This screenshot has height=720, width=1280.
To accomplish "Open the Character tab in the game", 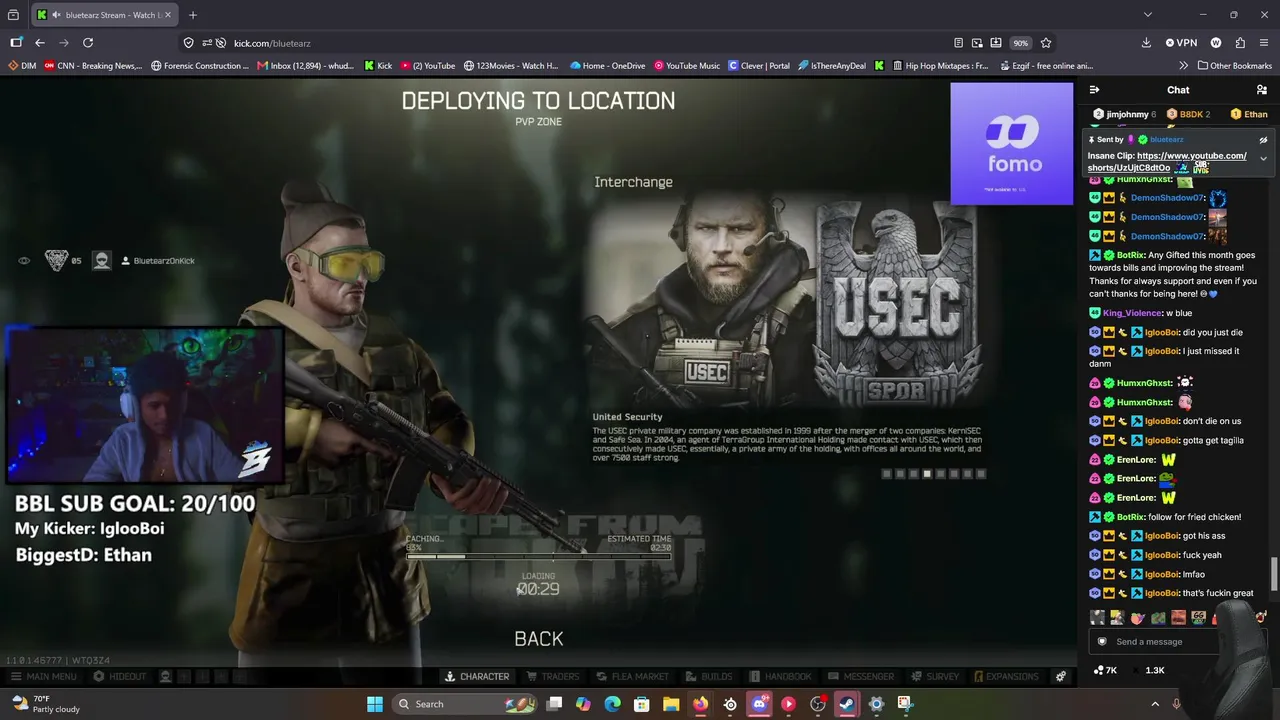I will [477, 677].
